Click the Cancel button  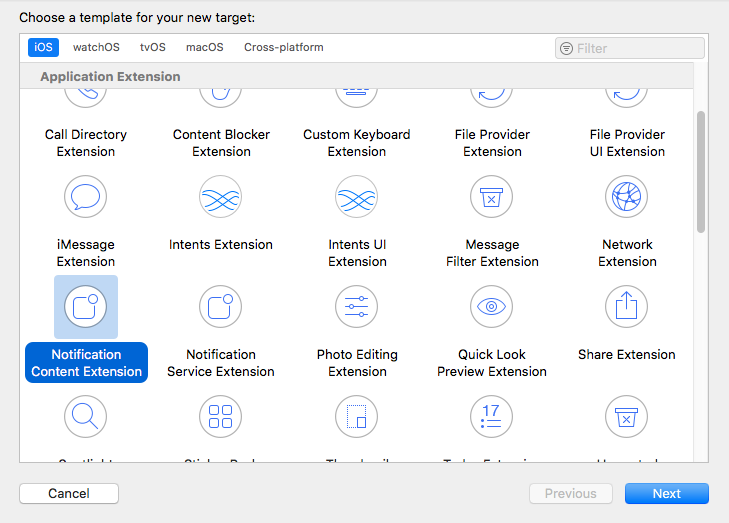pyautogui.click(x=69, y=493)
